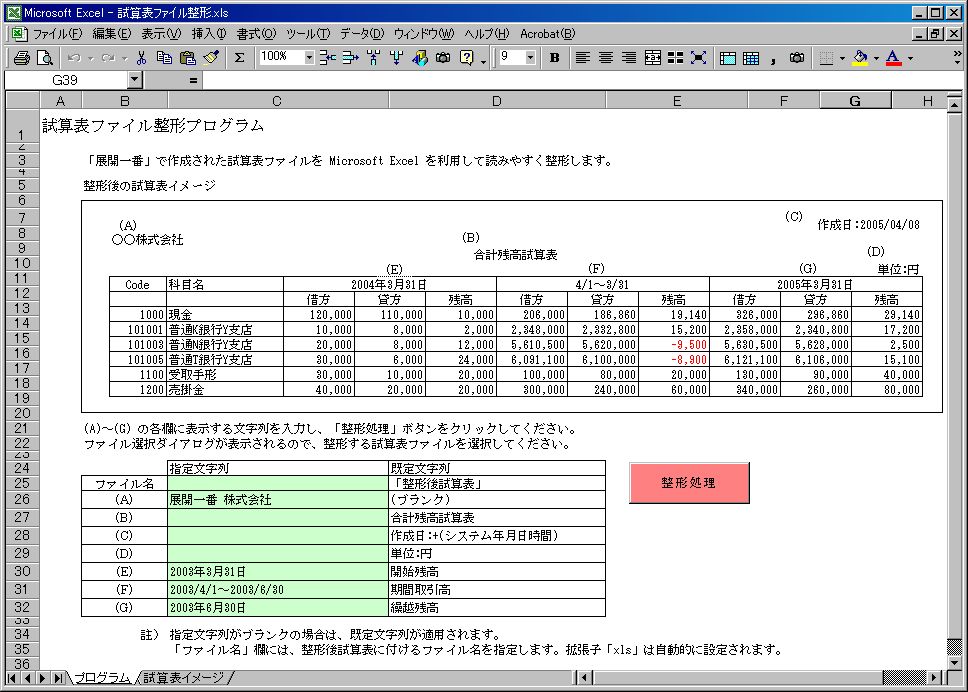968x692 pixels.
Task: Click the help question mark icon
Action: tap(467, 58)
